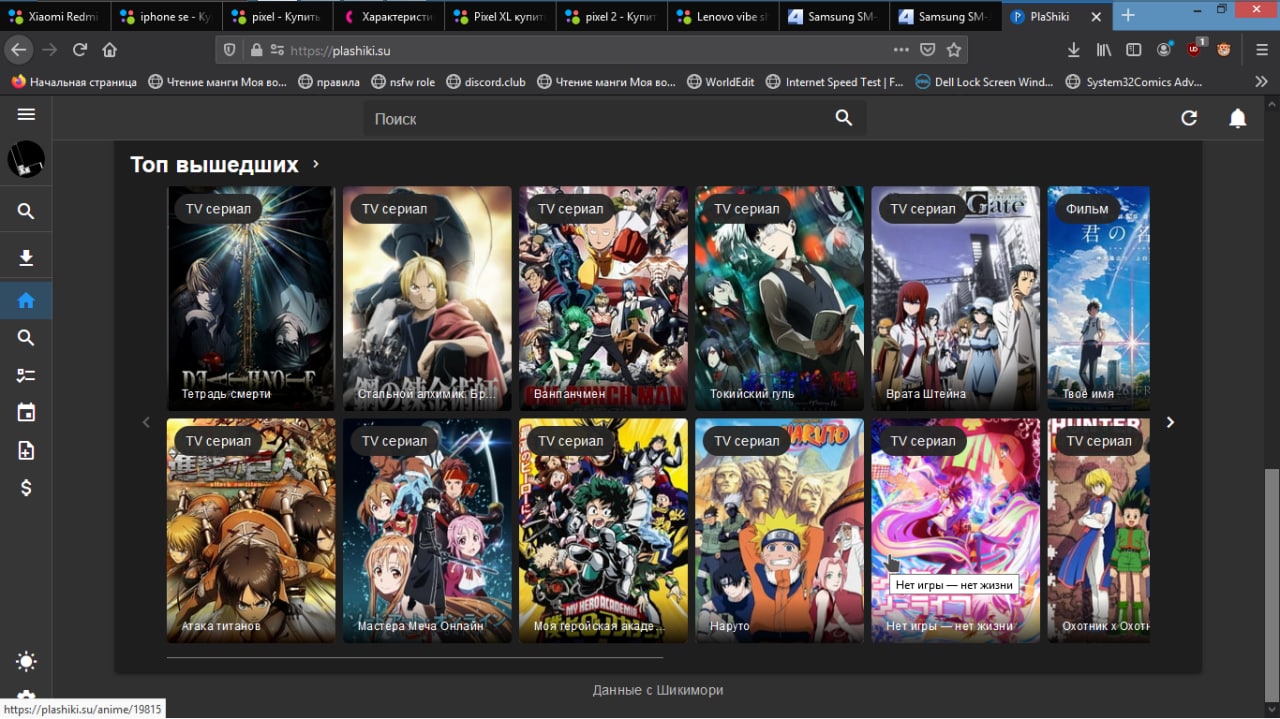This screenshot has width=1280, height=719.
Task: Open the Моя геройская академия card
Action: click(x=603, y=530)
